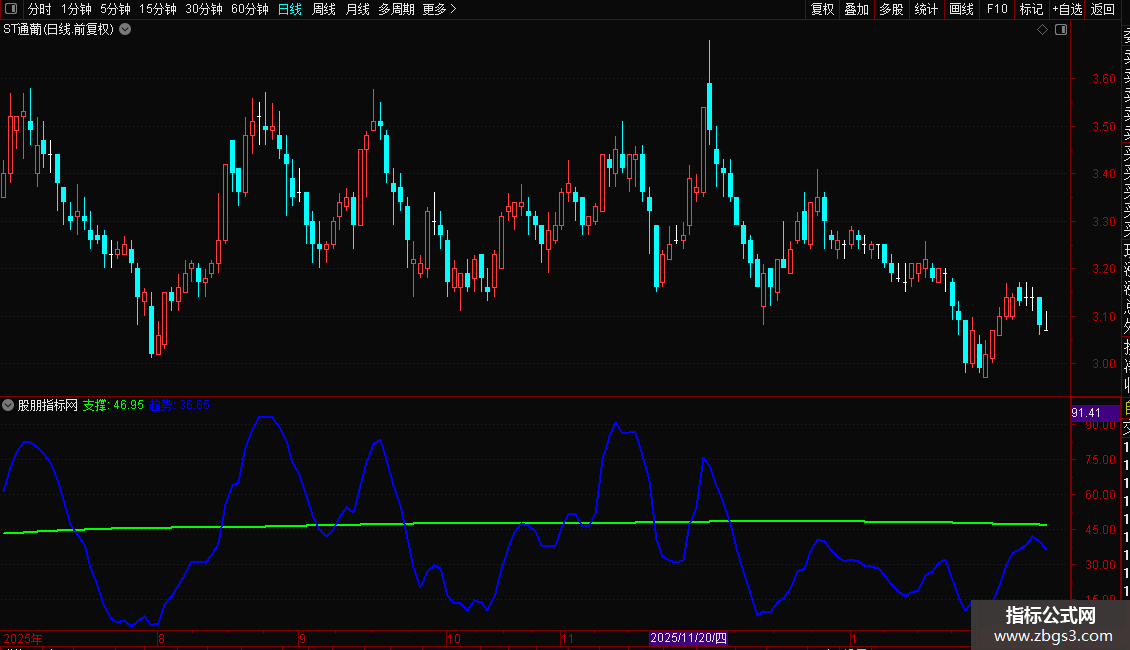Toggle the side panel icon in chart corner

(x=1061, y=30)
